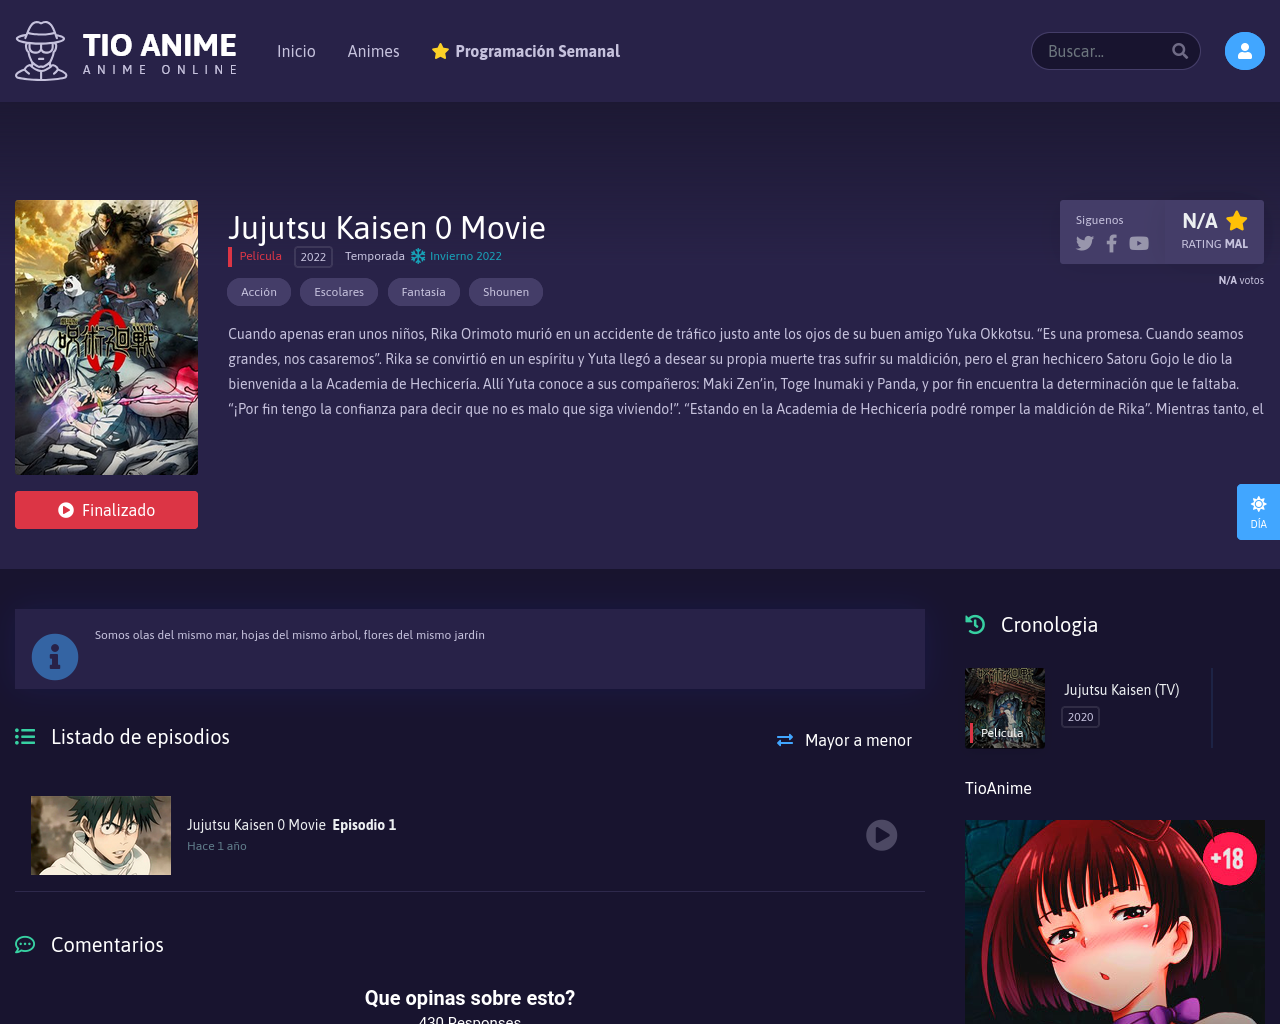The width and height of the screenshot is (1280, 1024).
Task: Open the Invierno 2022 season link
Action: pos(466,256)
